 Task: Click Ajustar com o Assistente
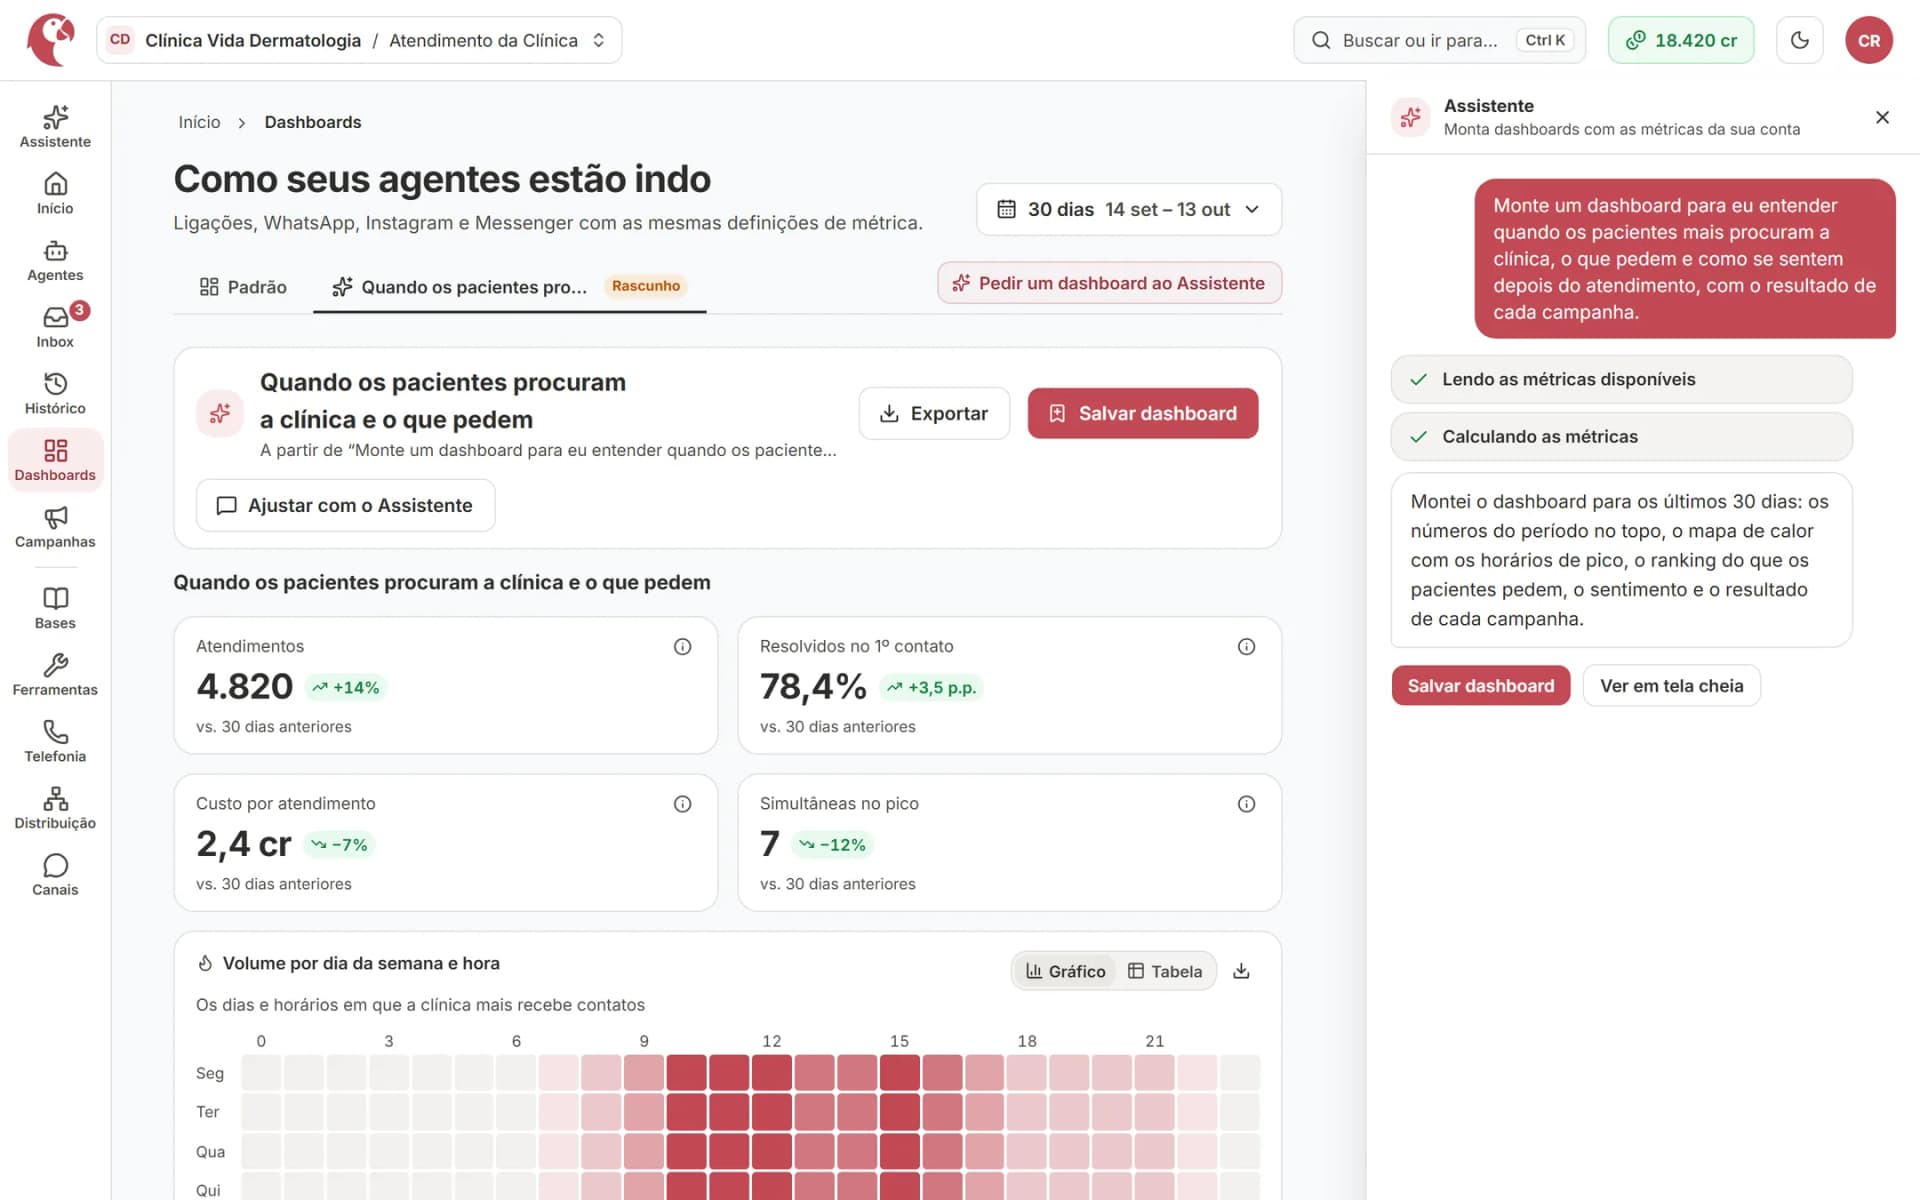[345, 506]
